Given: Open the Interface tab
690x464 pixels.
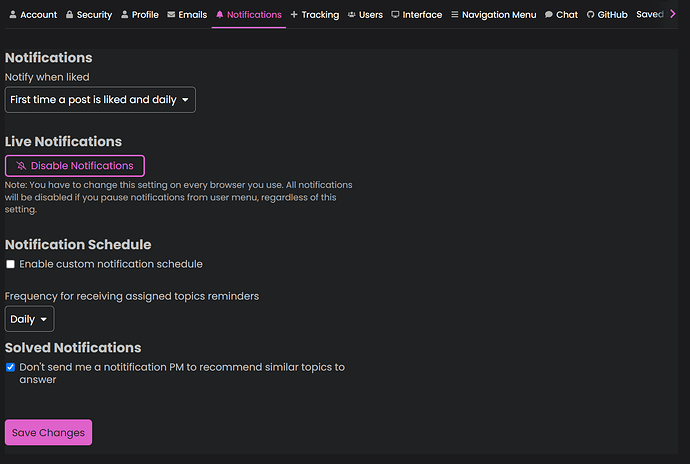Looking at the screenshot, I should point(417,15).
